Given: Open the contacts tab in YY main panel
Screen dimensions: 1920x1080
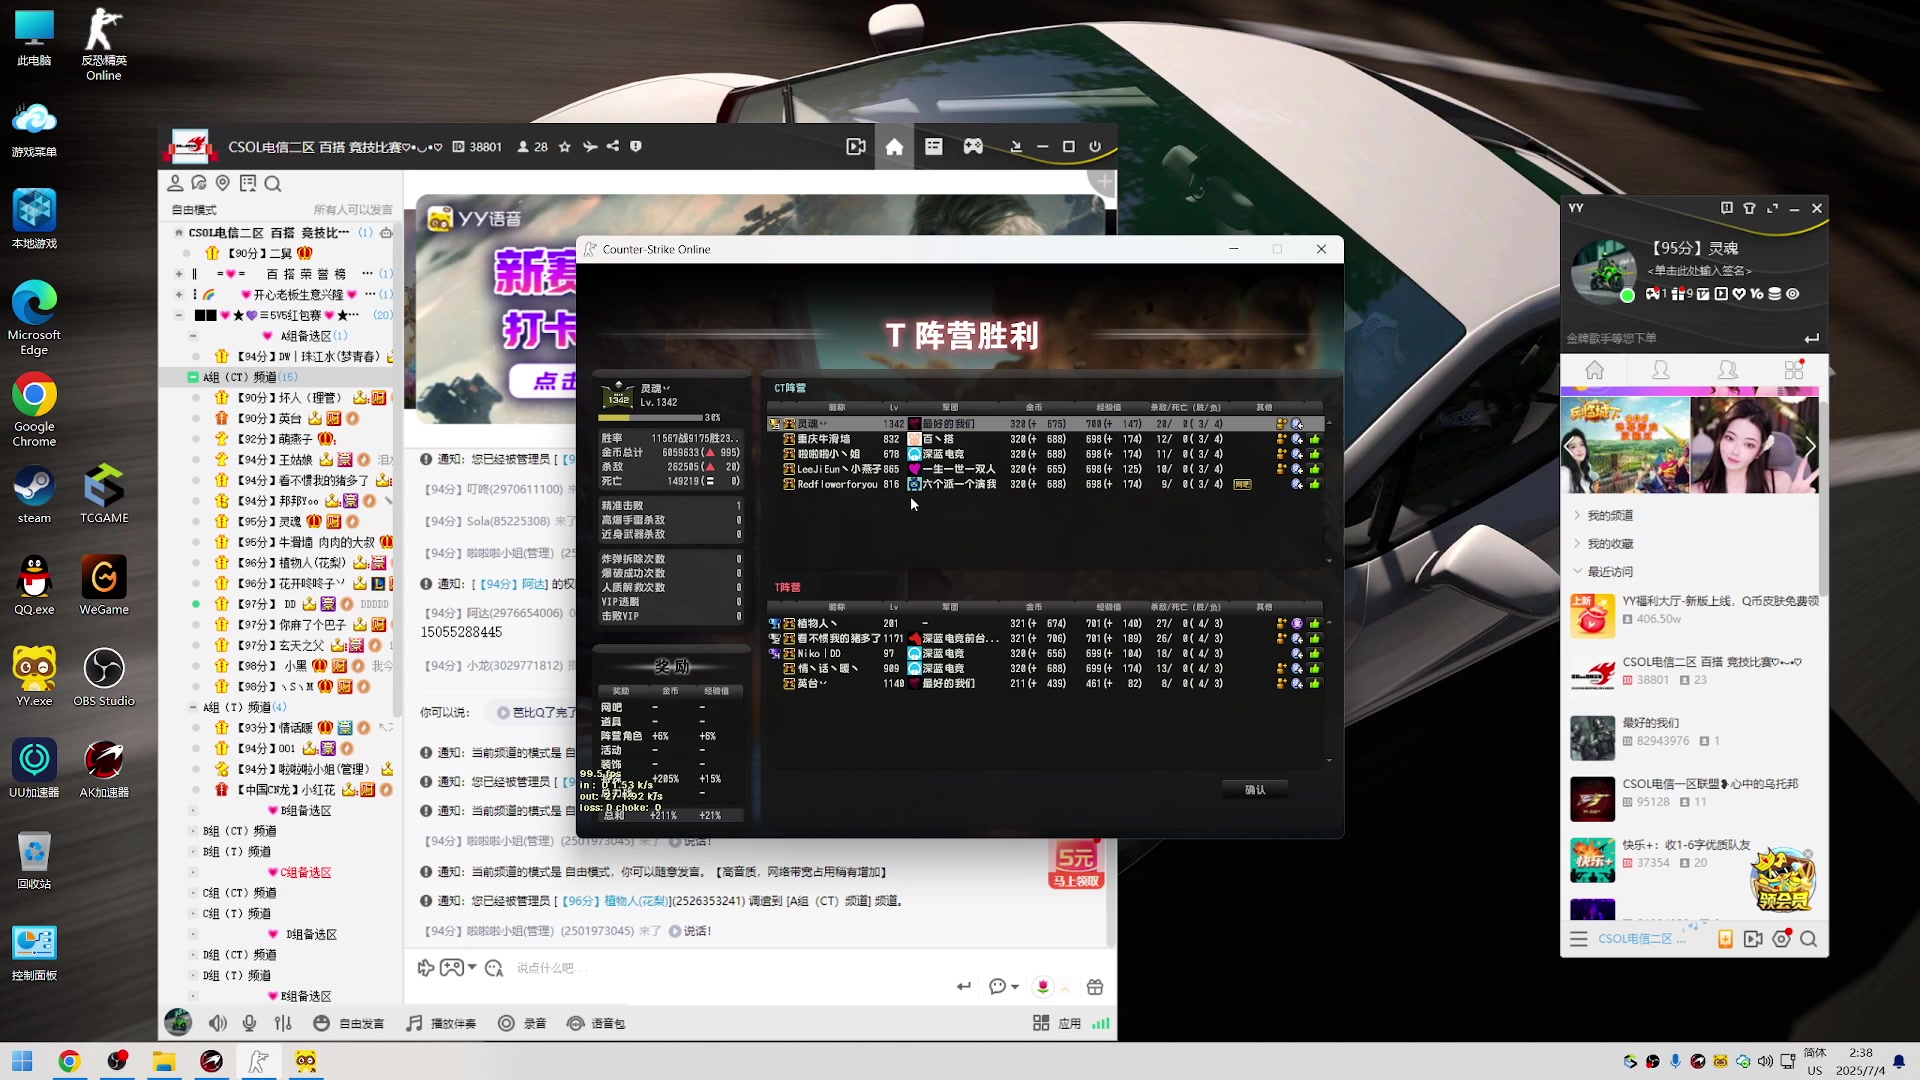Looking at the screenshot, I should point(1661,370).
